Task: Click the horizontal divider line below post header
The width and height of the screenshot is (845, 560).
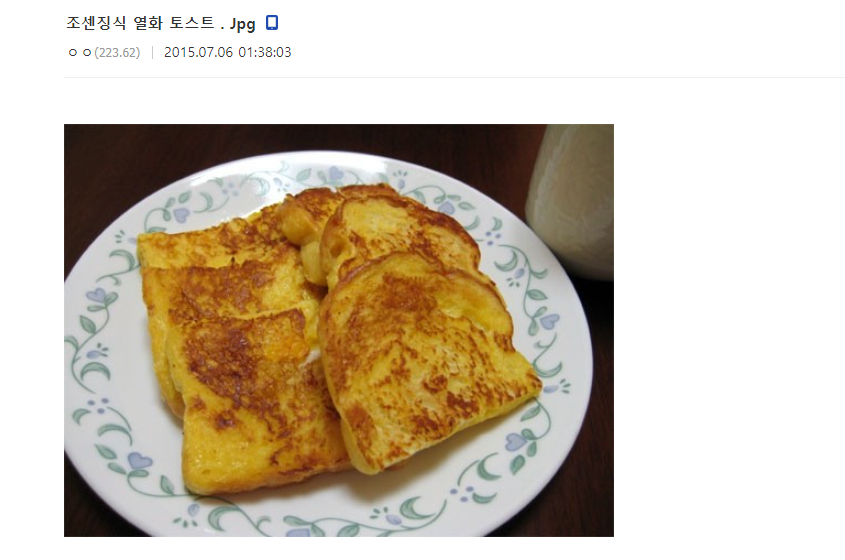Action: click(x=454, y=78)
